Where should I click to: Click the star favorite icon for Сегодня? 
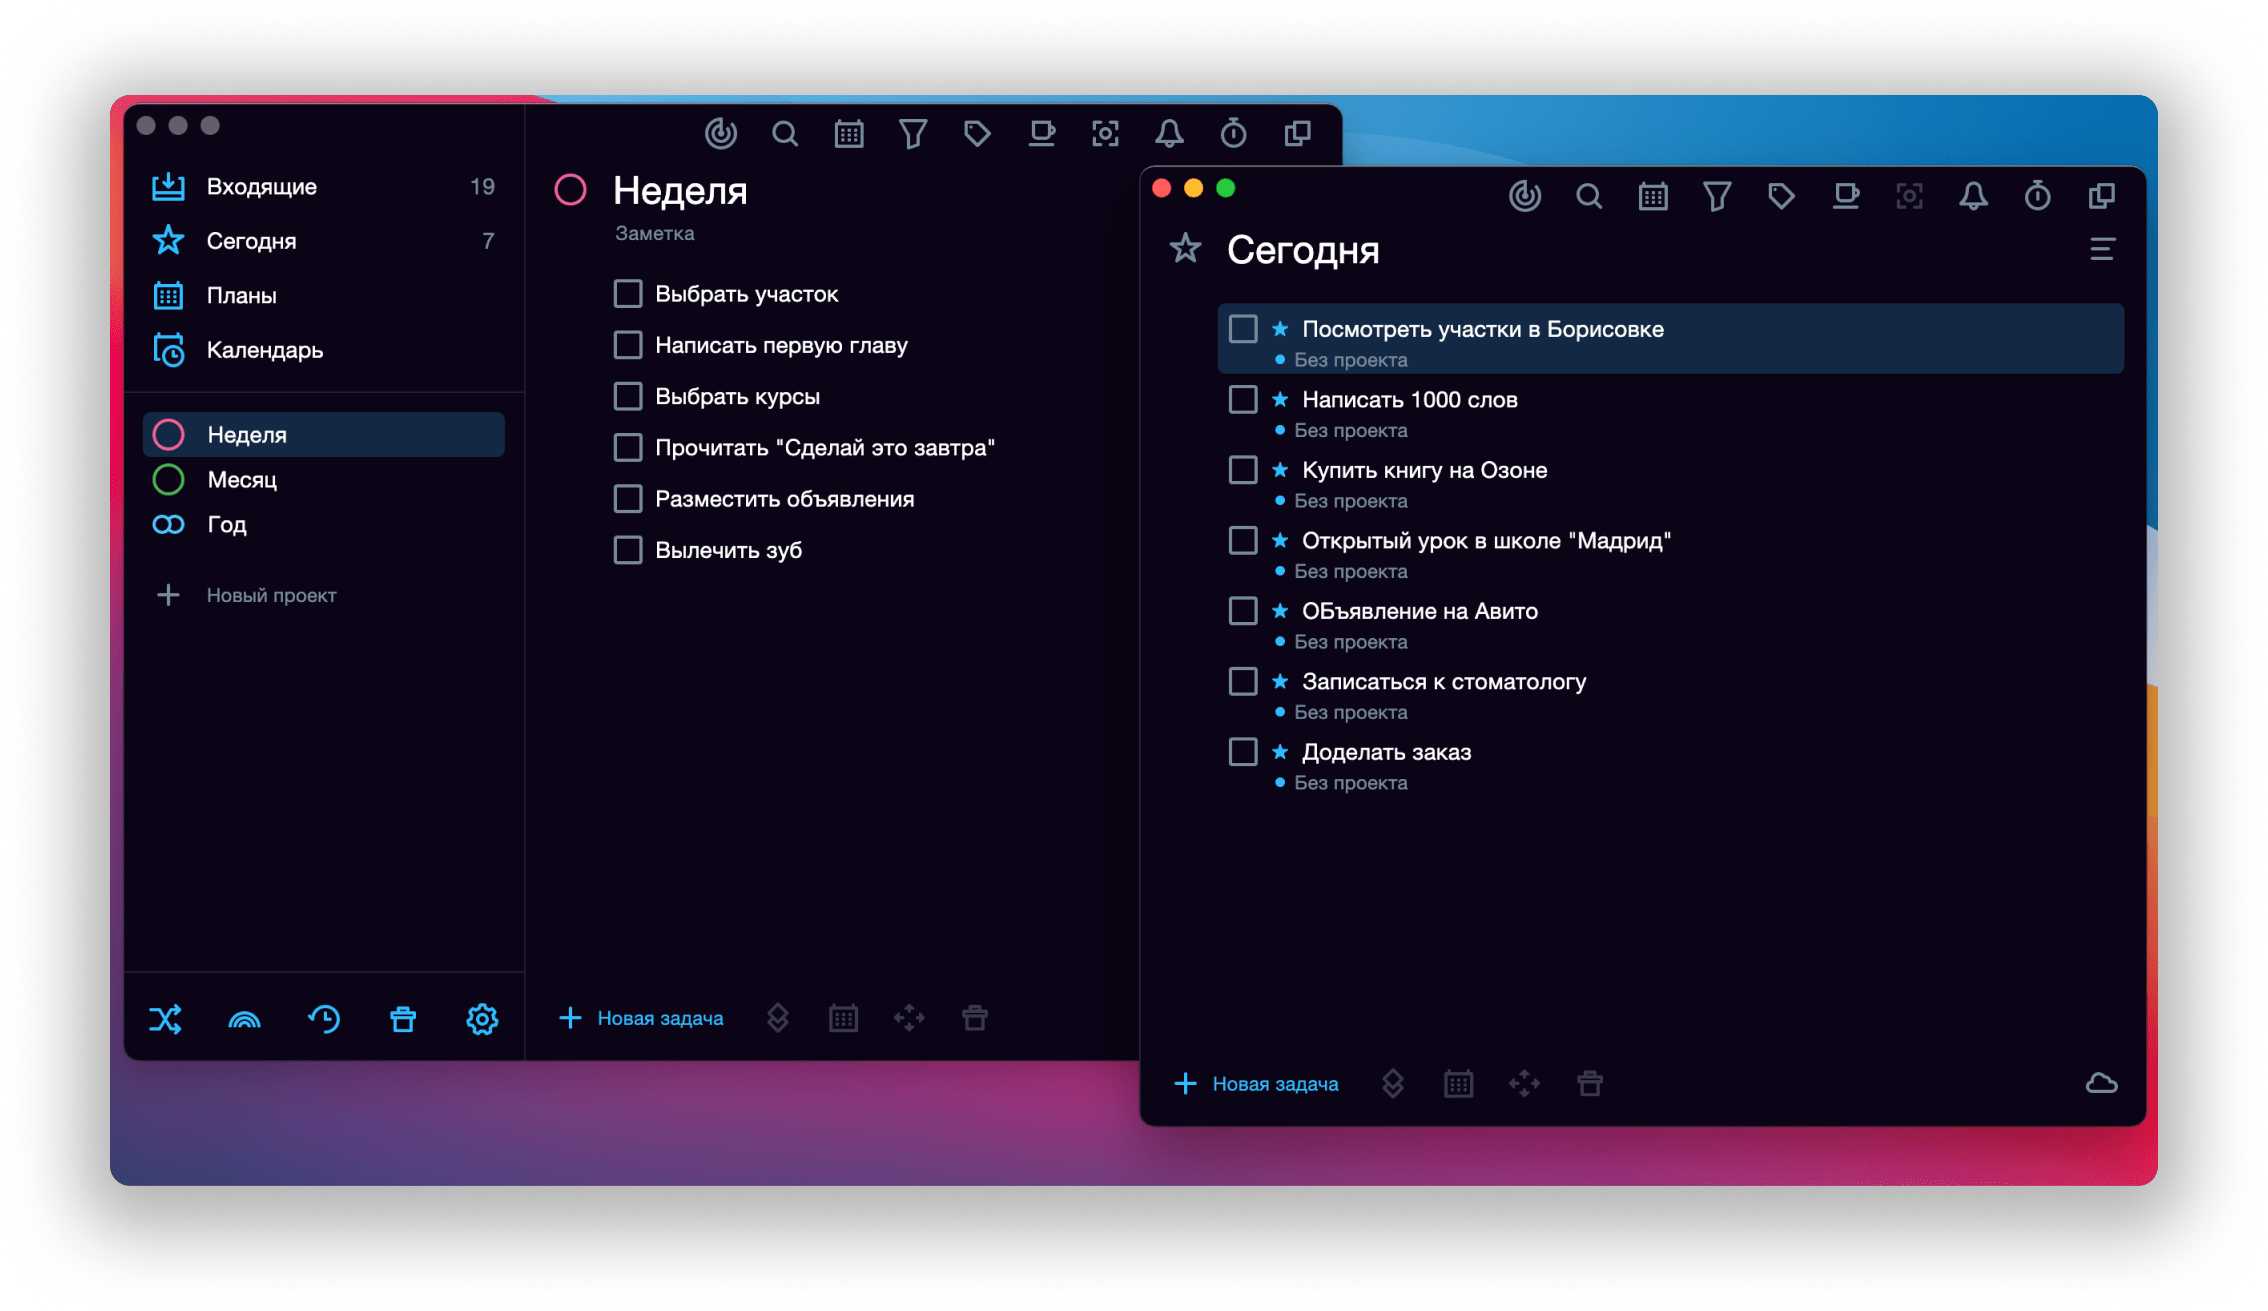pos(1187,250)
